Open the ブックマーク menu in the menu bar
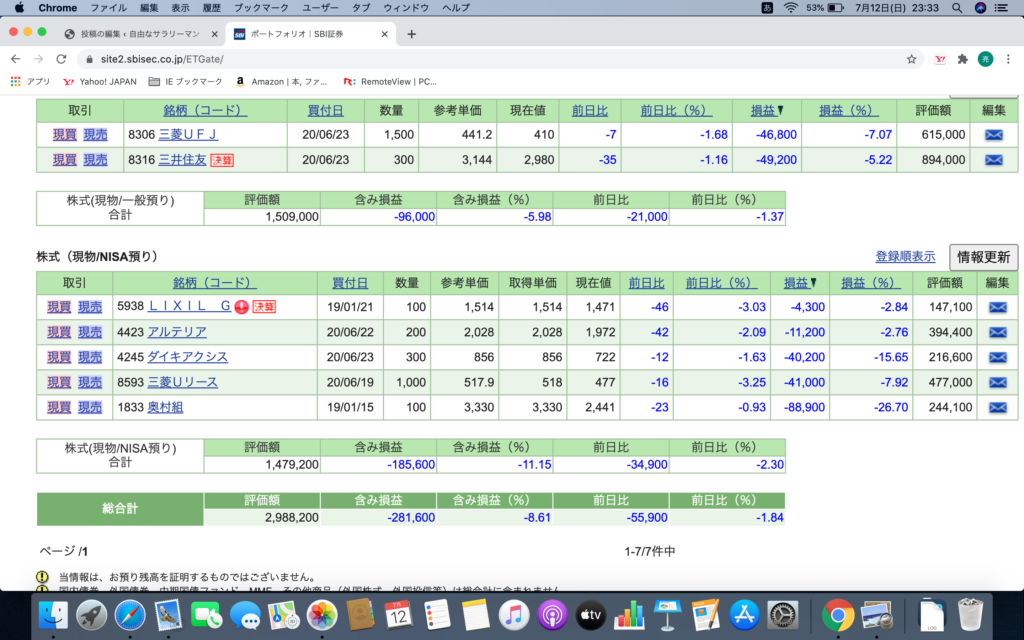1024x640 pixels. pyautogui.click(x=261, y=8)
